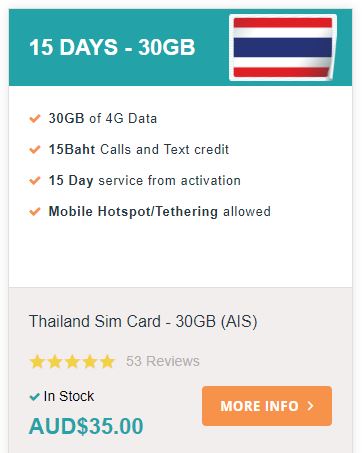The height and width of the screenshot is (453, 362).
Task: Click the checkmark beside 15Baht Calls and Text
Action: tap(35, 149)
